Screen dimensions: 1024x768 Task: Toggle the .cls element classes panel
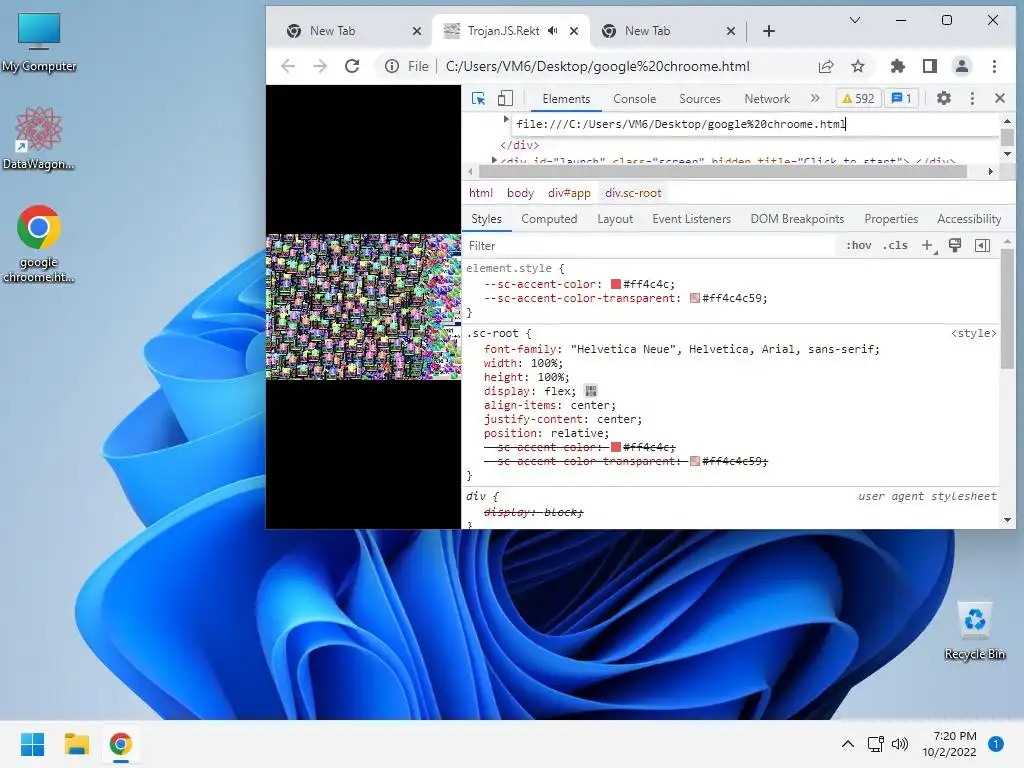coord(895,246)
